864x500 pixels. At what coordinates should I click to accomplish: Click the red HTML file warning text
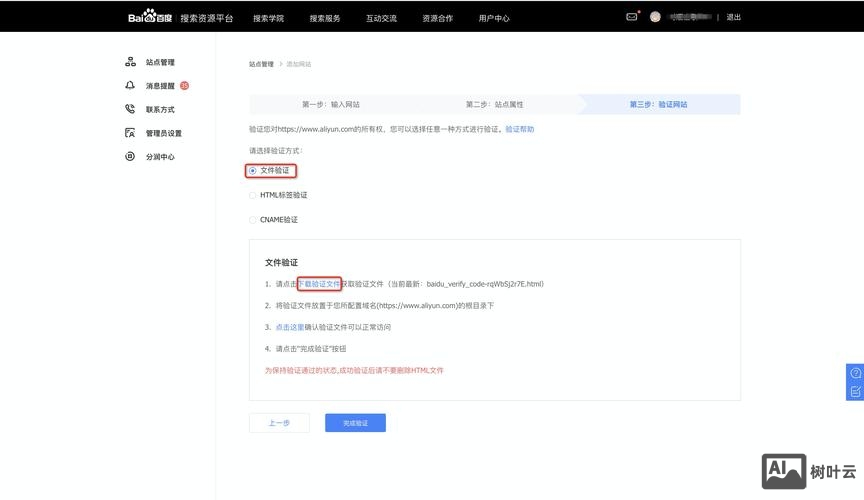tap(354, 370)
